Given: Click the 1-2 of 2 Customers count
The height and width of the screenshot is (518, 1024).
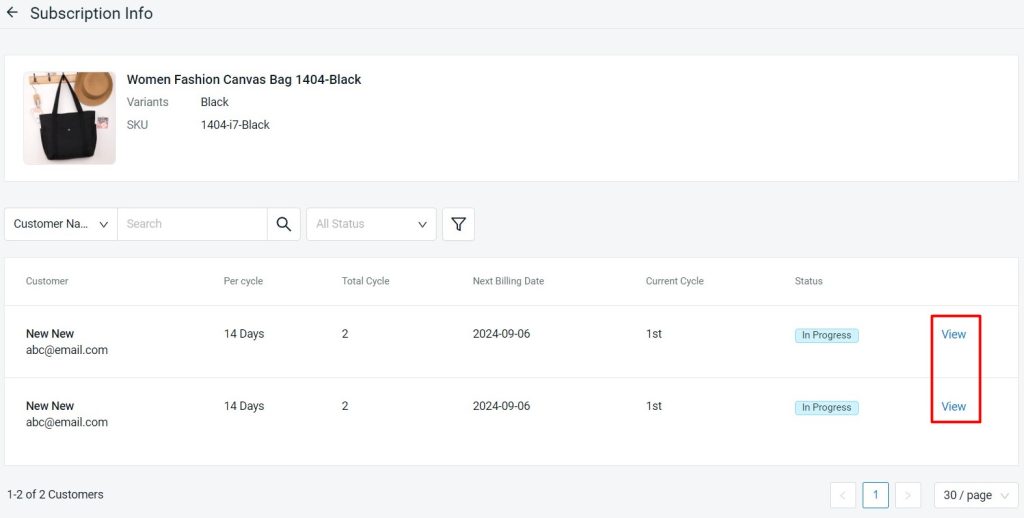Looking at the screenshot, I should tap(55, 494).
